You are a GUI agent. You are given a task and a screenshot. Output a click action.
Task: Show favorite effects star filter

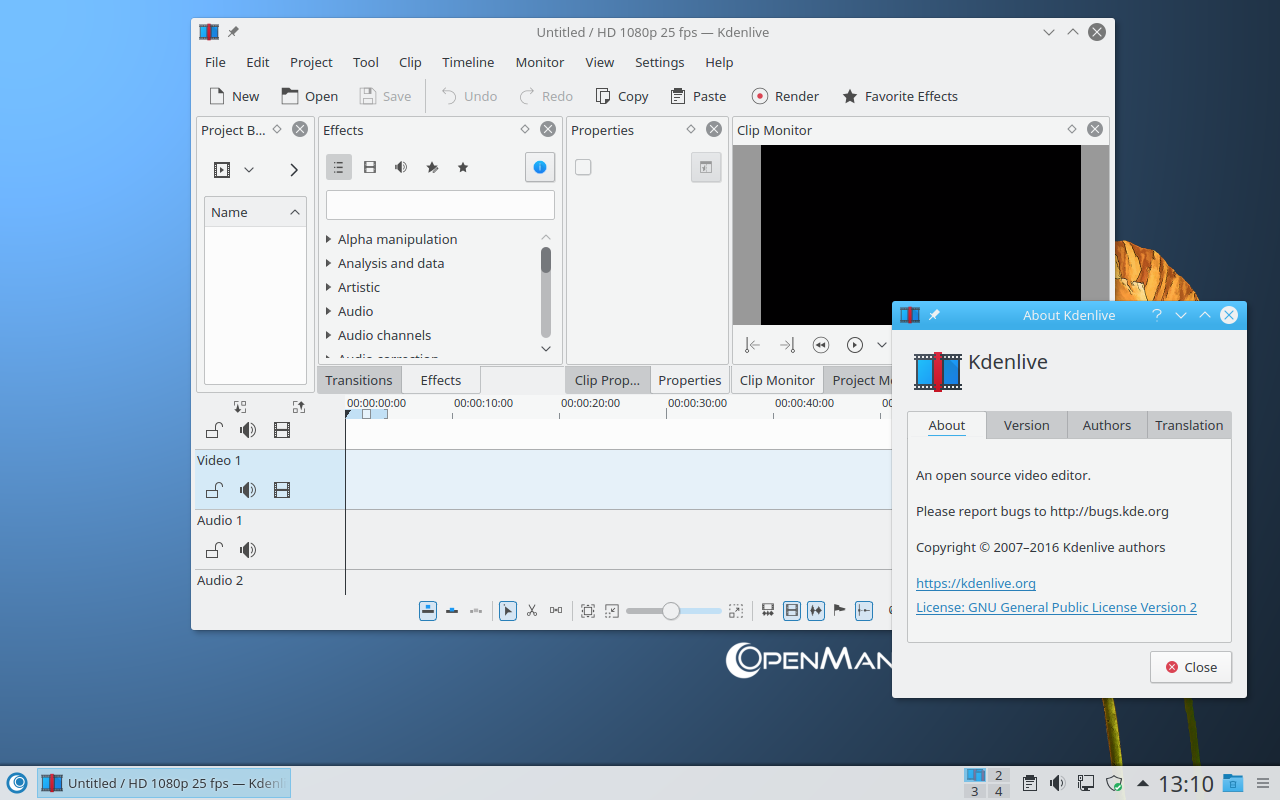[x=463, y=167]
